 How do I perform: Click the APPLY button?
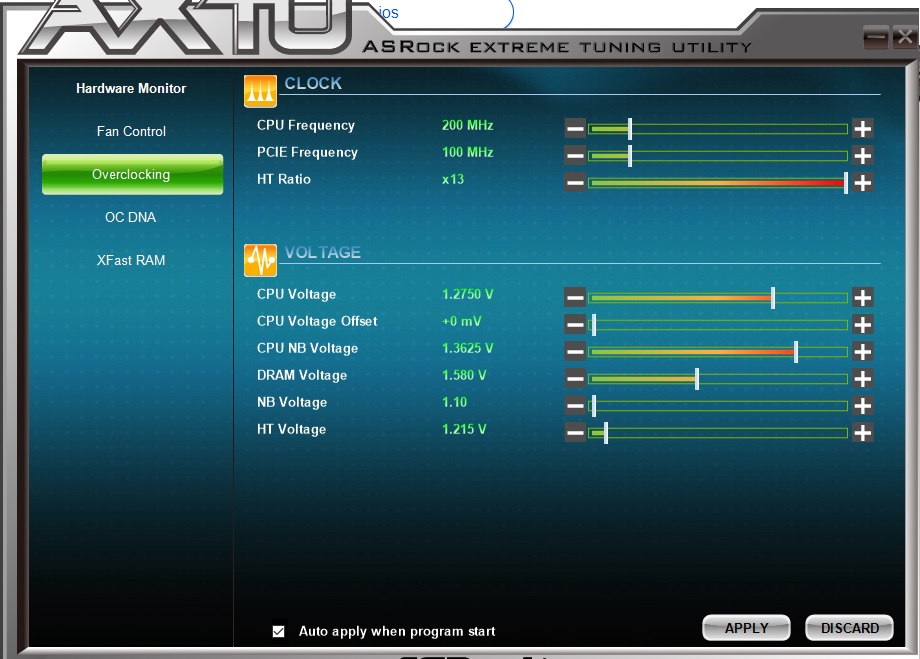point(746,628)
